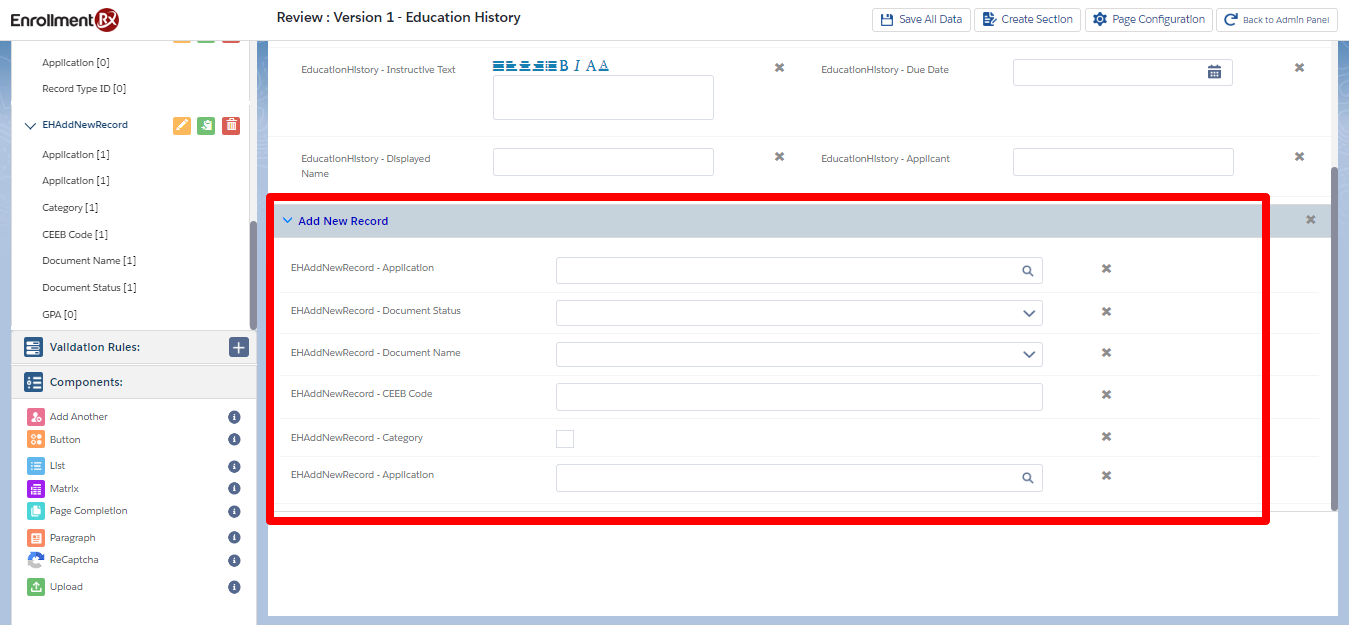Screen dimensions: 1349x625
Task: Collapse EHAddNewRecord tree node
Action: tap(30, 126)
